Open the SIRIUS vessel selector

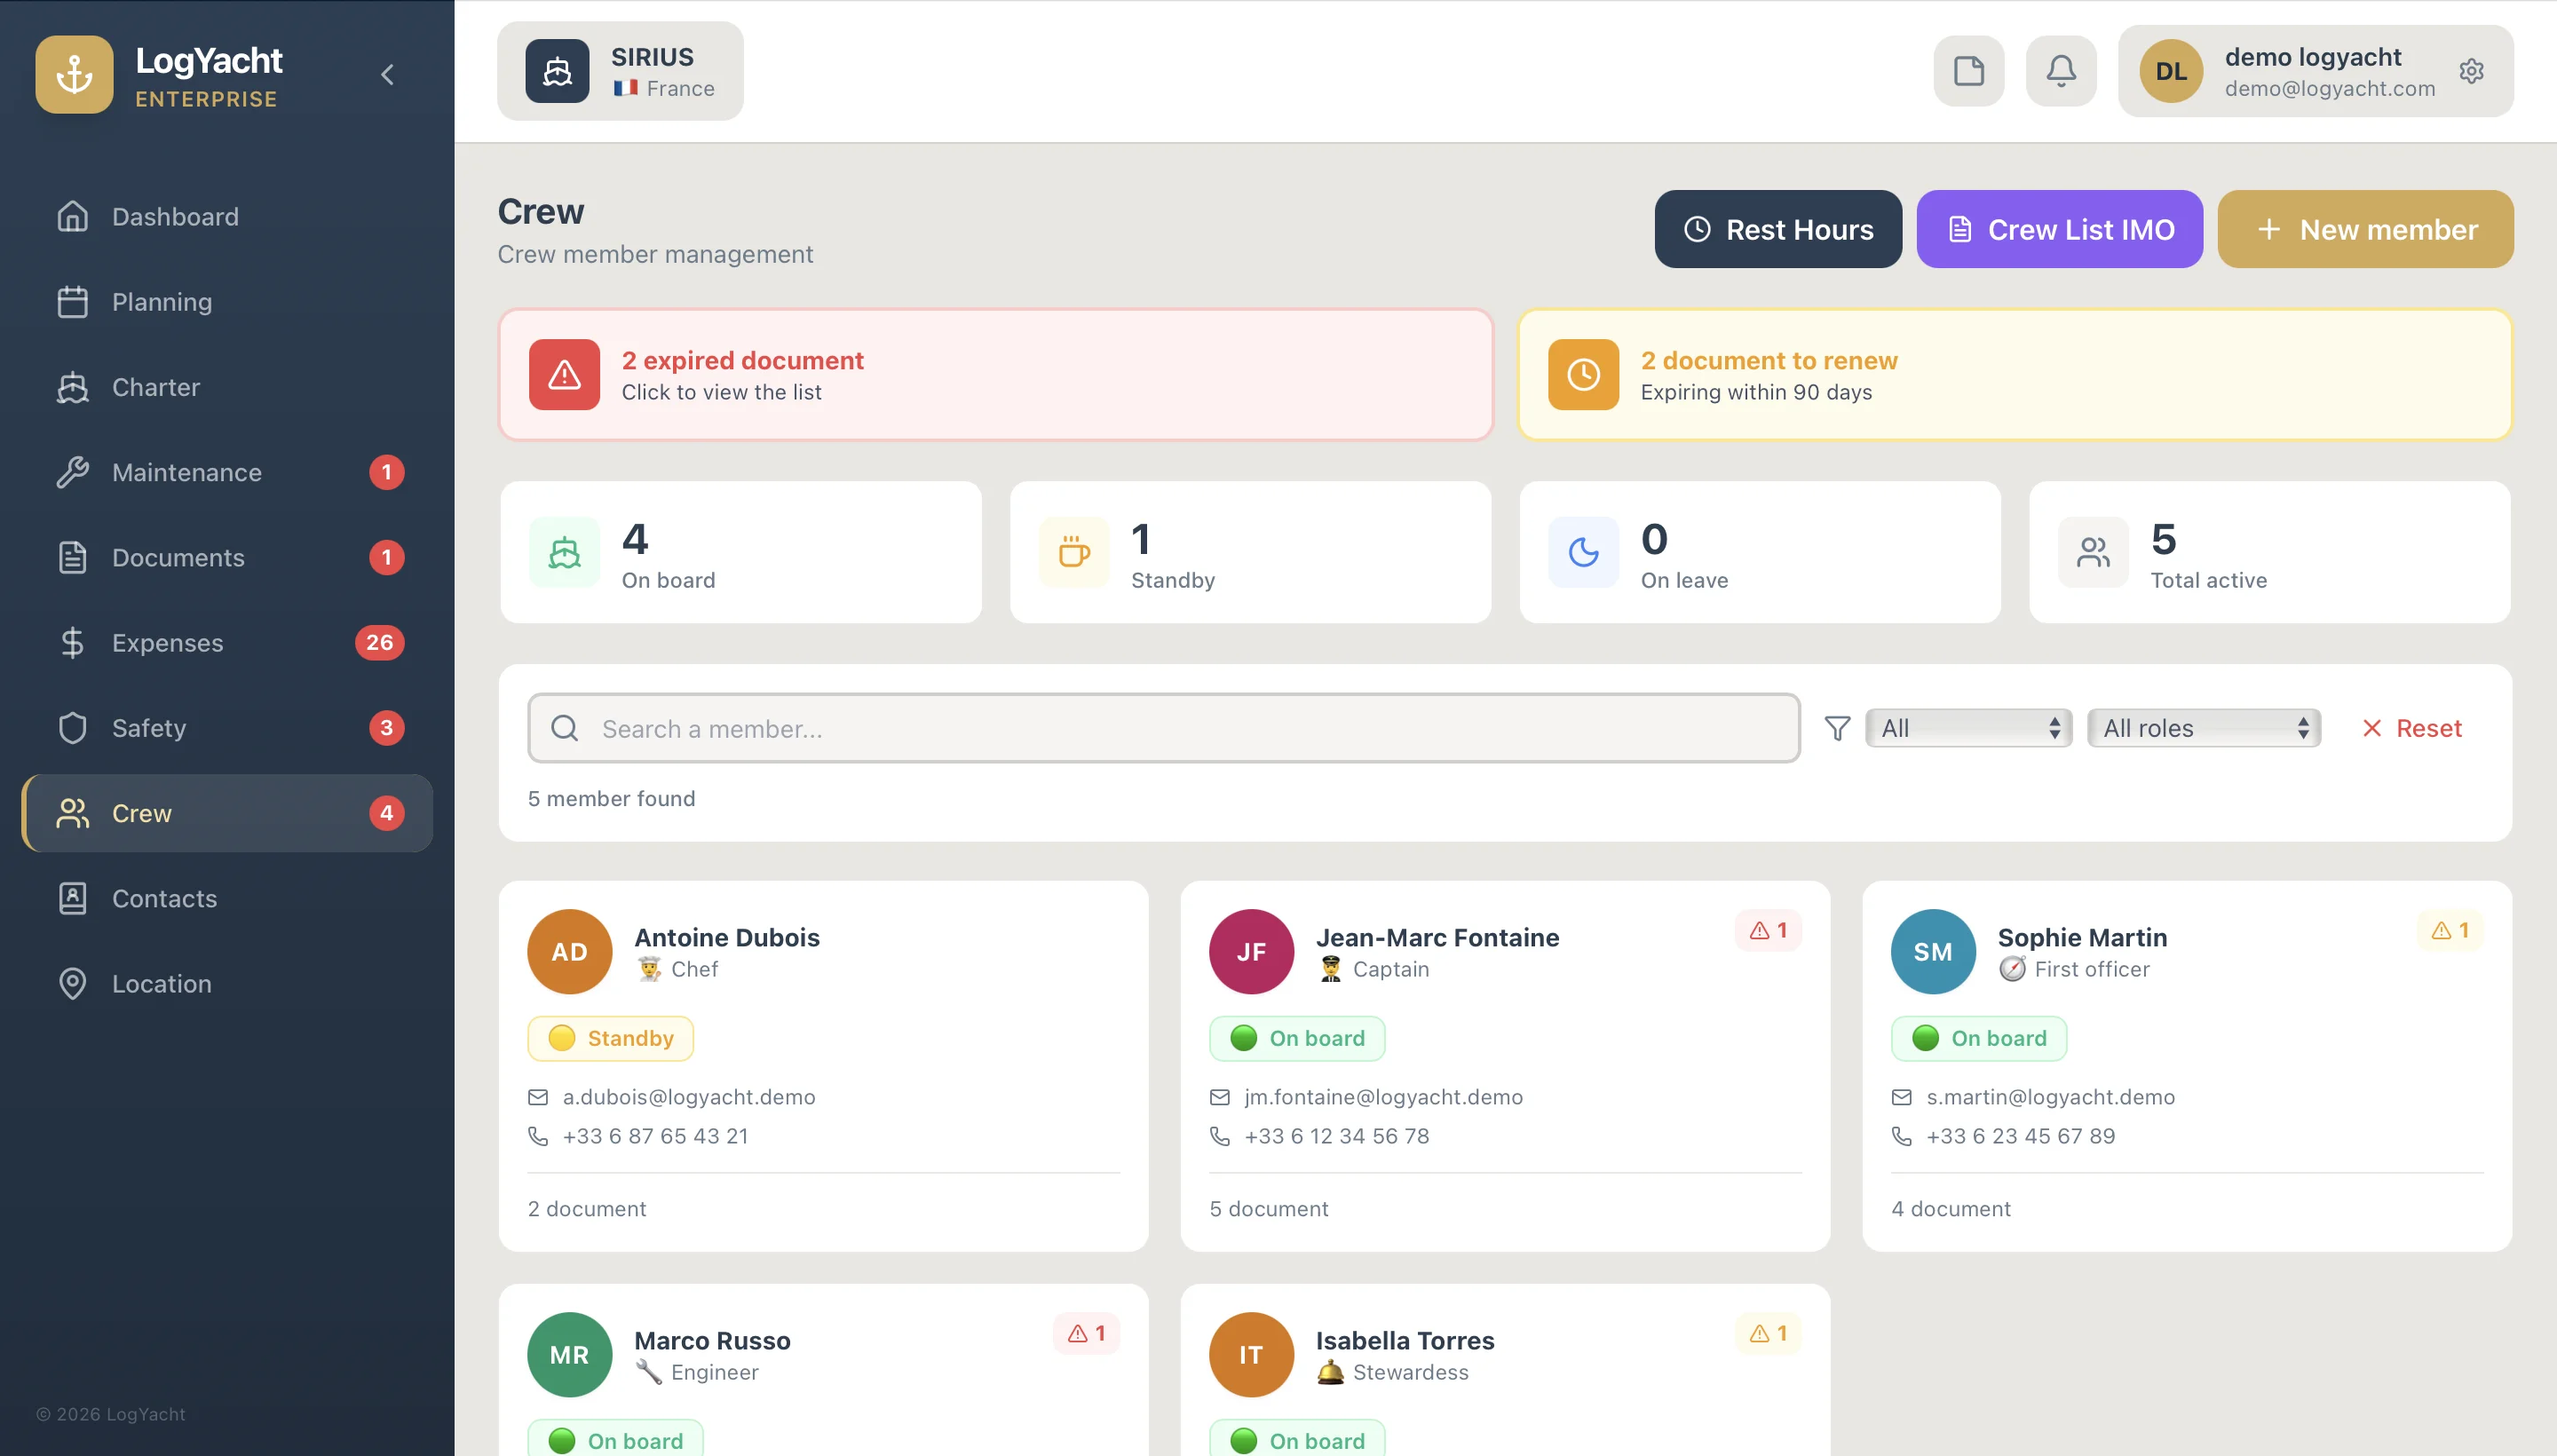click(620, 71)
